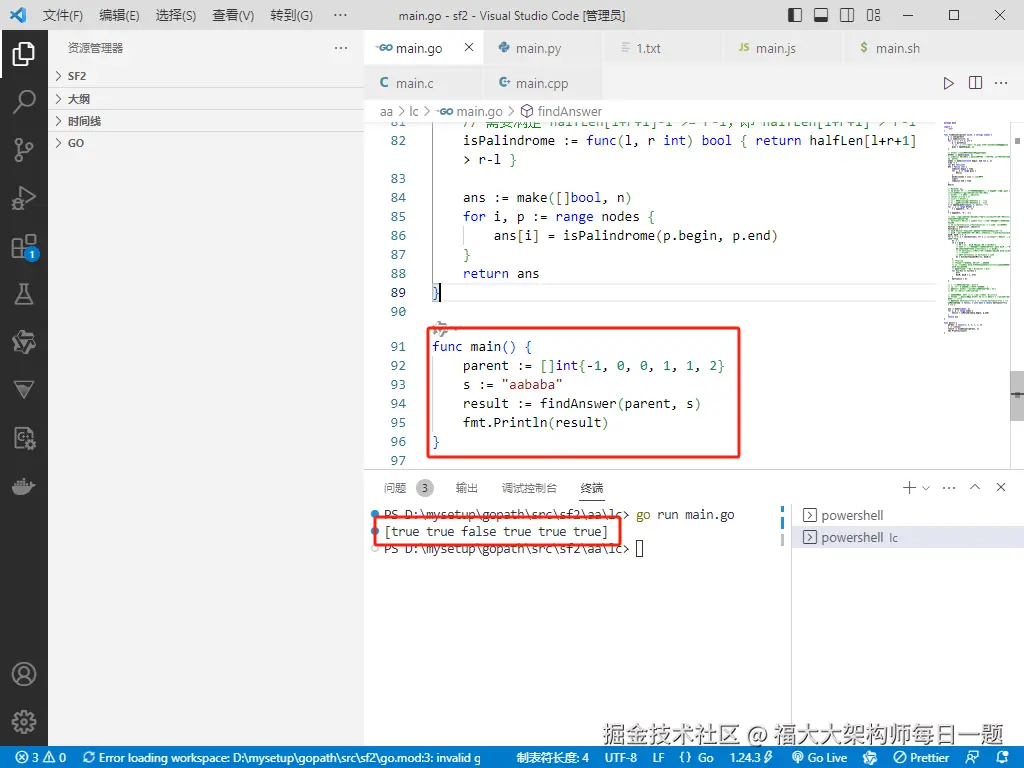Maximize the panel with up chevron

tap(975, 487)
